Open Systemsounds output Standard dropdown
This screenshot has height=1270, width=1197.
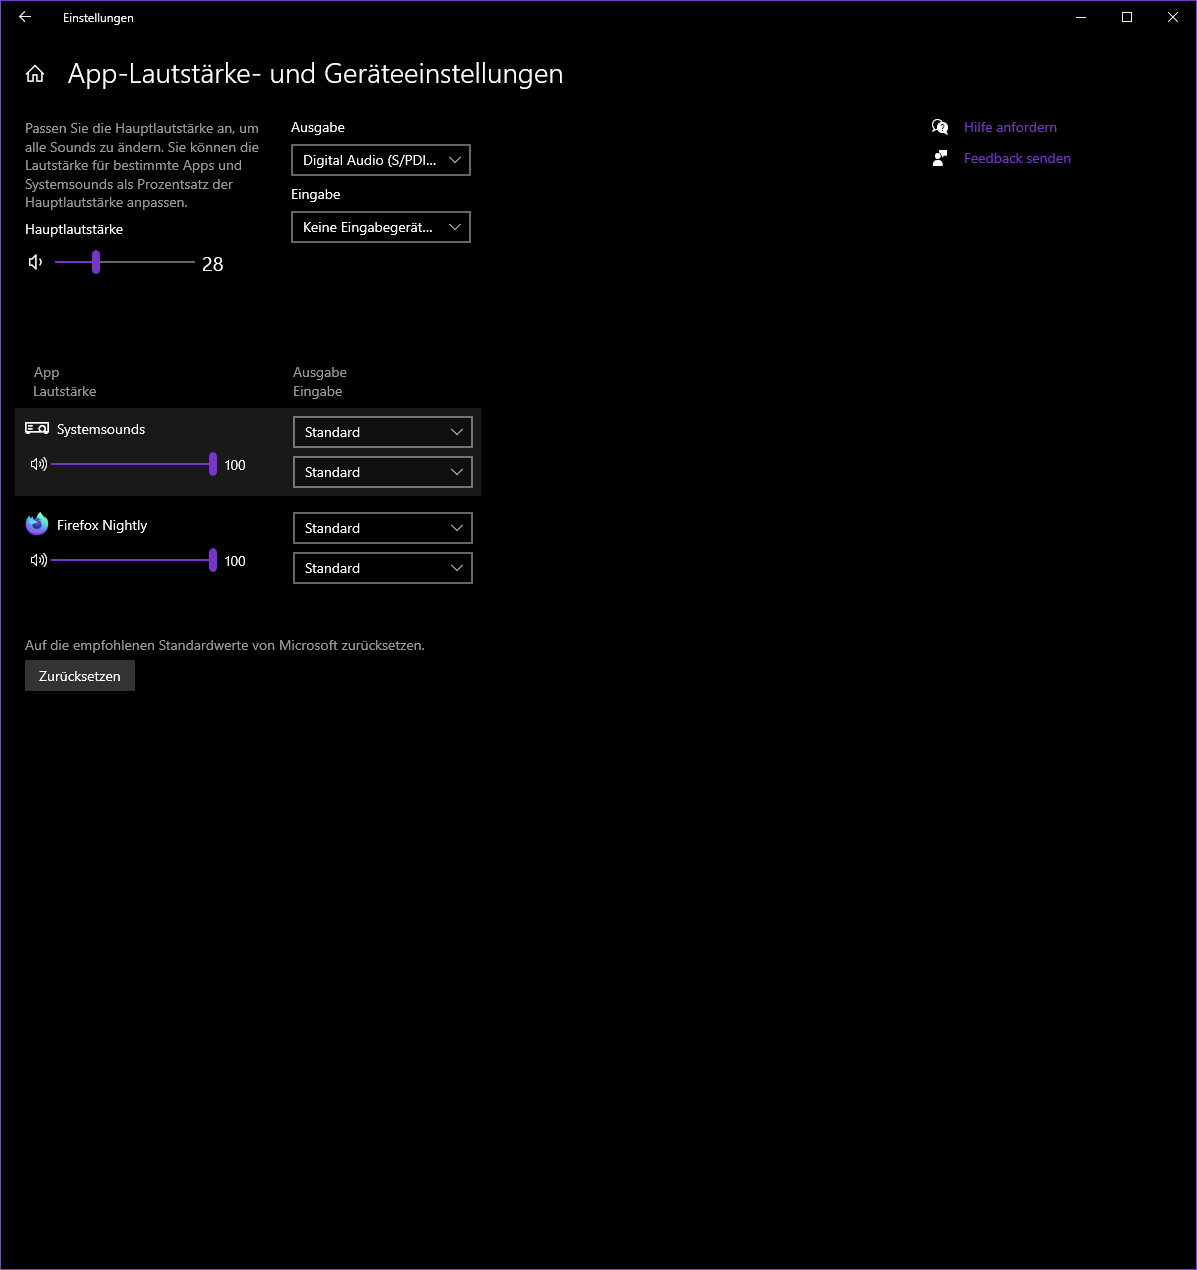[x=383, y=432]
